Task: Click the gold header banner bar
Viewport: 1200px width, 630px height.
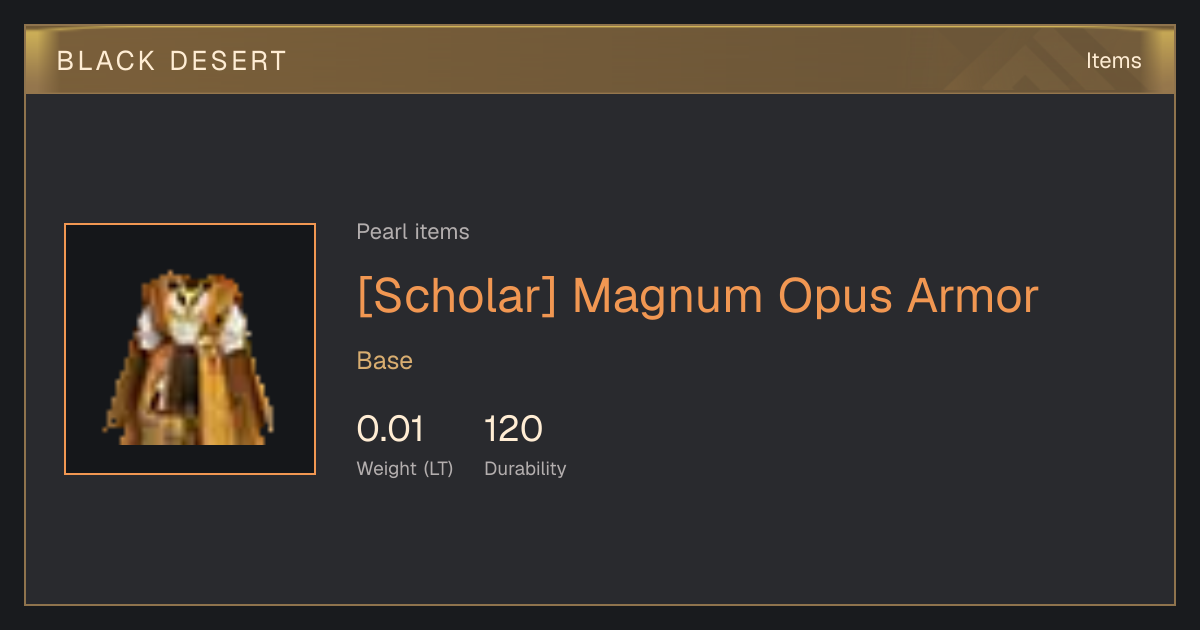Action: pyautogui.click(x=600, y=60)
